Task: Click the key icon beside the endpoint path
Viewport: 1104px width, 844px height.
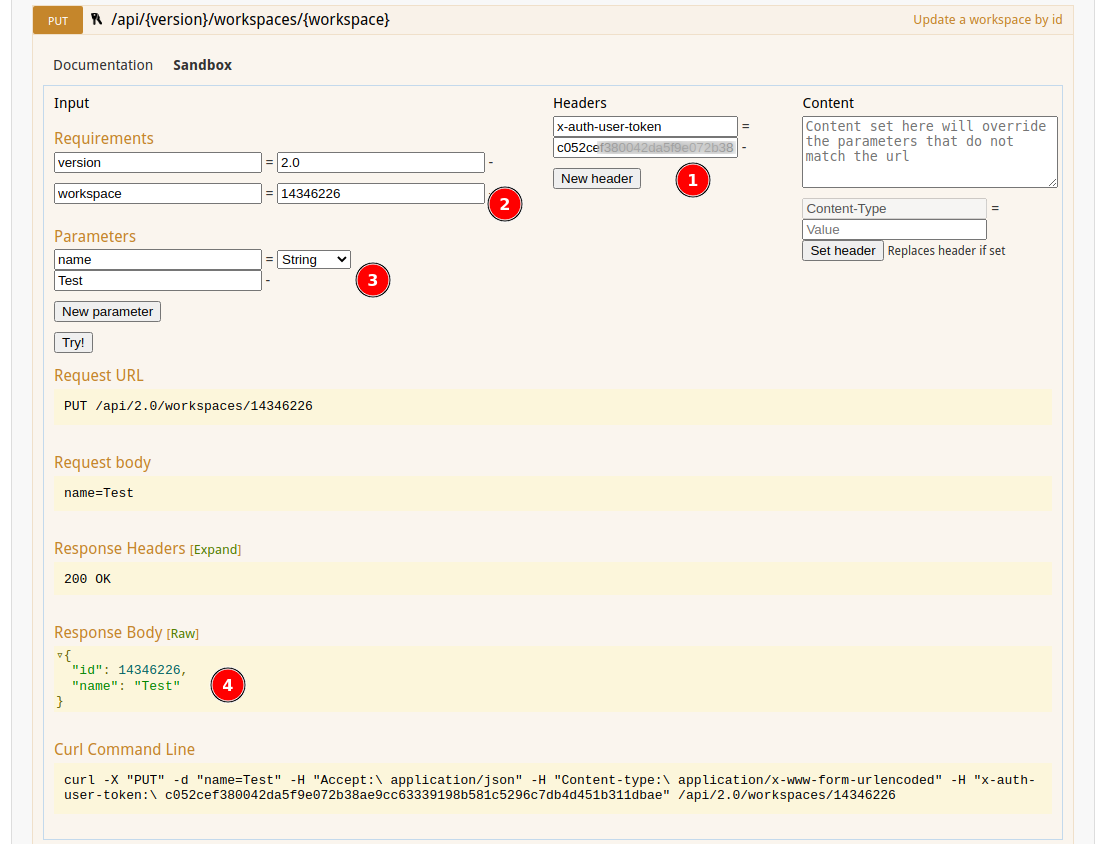Action: coord(96,19)
